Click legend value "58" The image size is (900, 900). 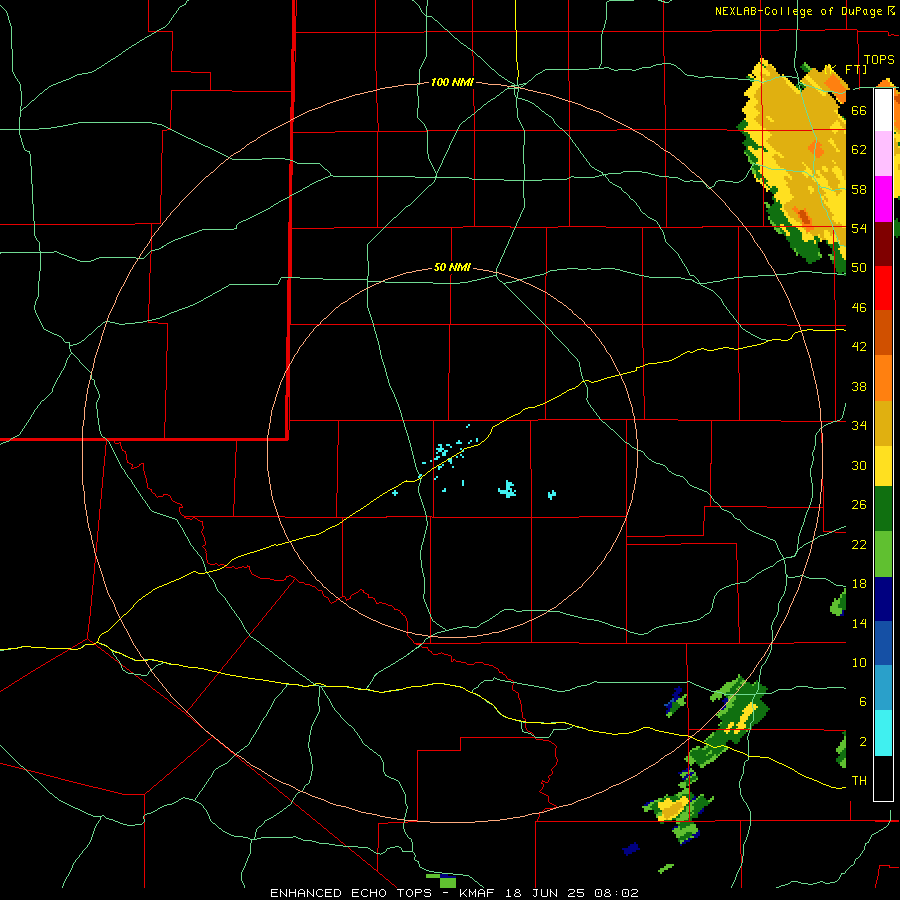[x=859, y=189]
